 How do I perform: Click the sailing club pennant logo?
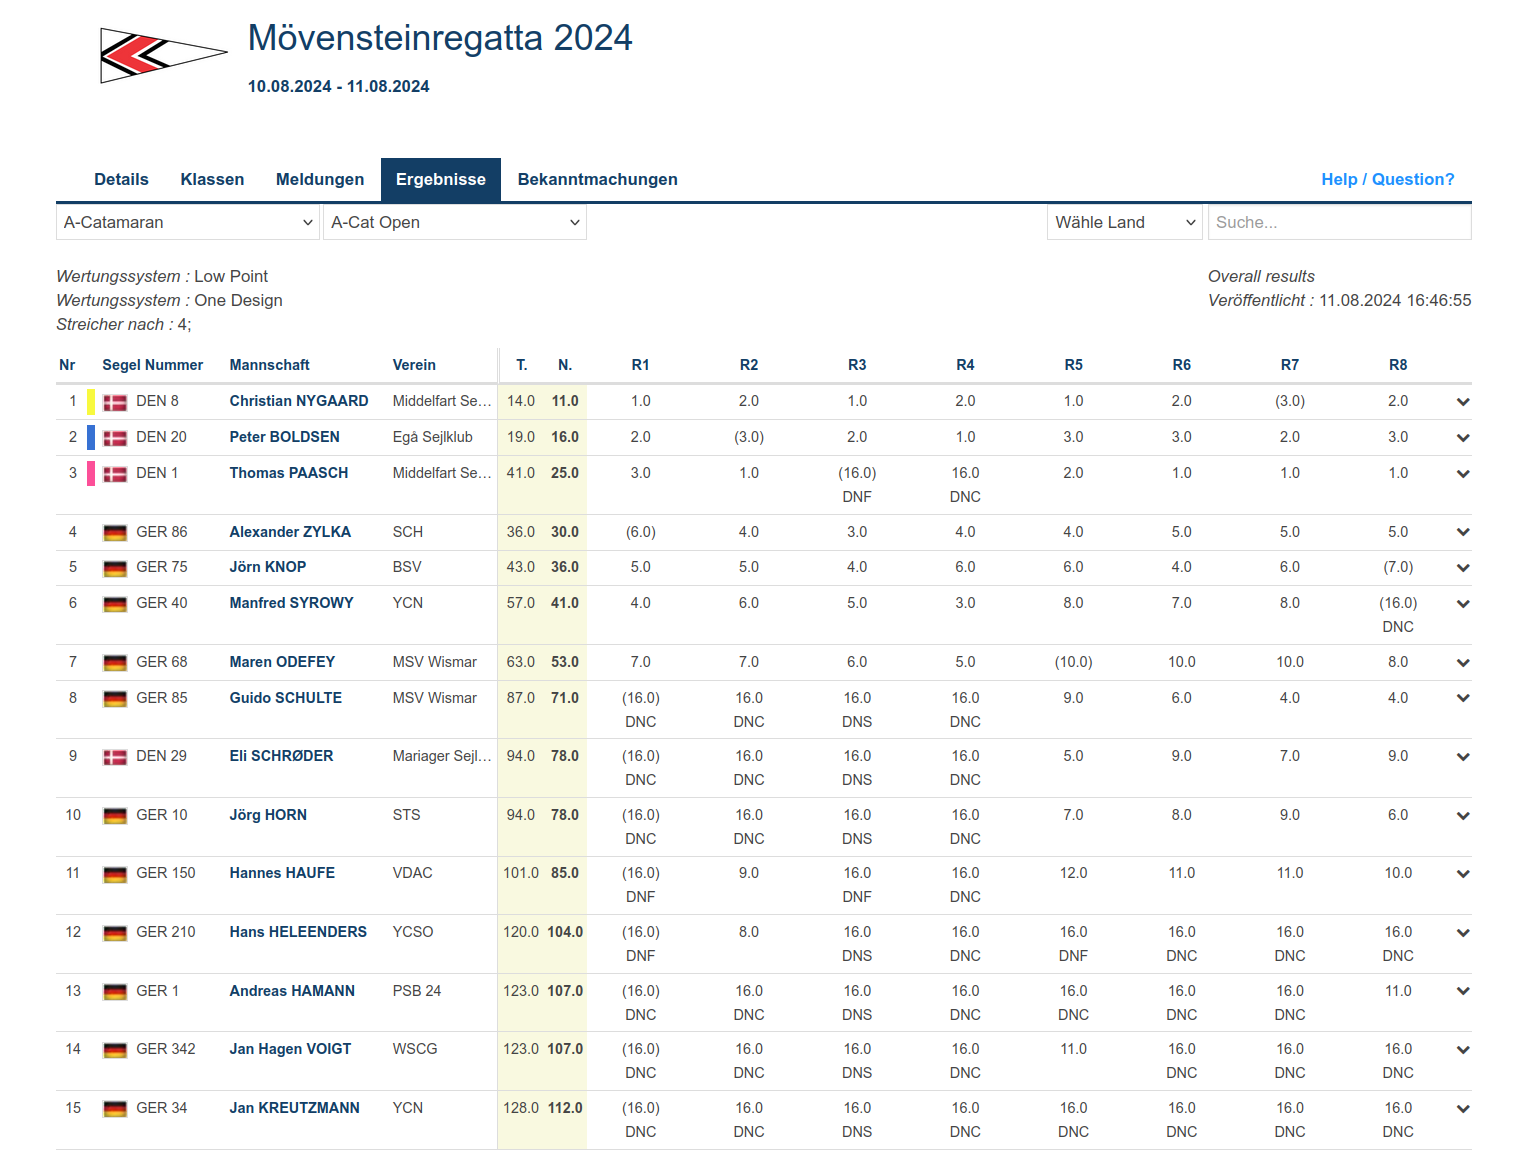164,54
